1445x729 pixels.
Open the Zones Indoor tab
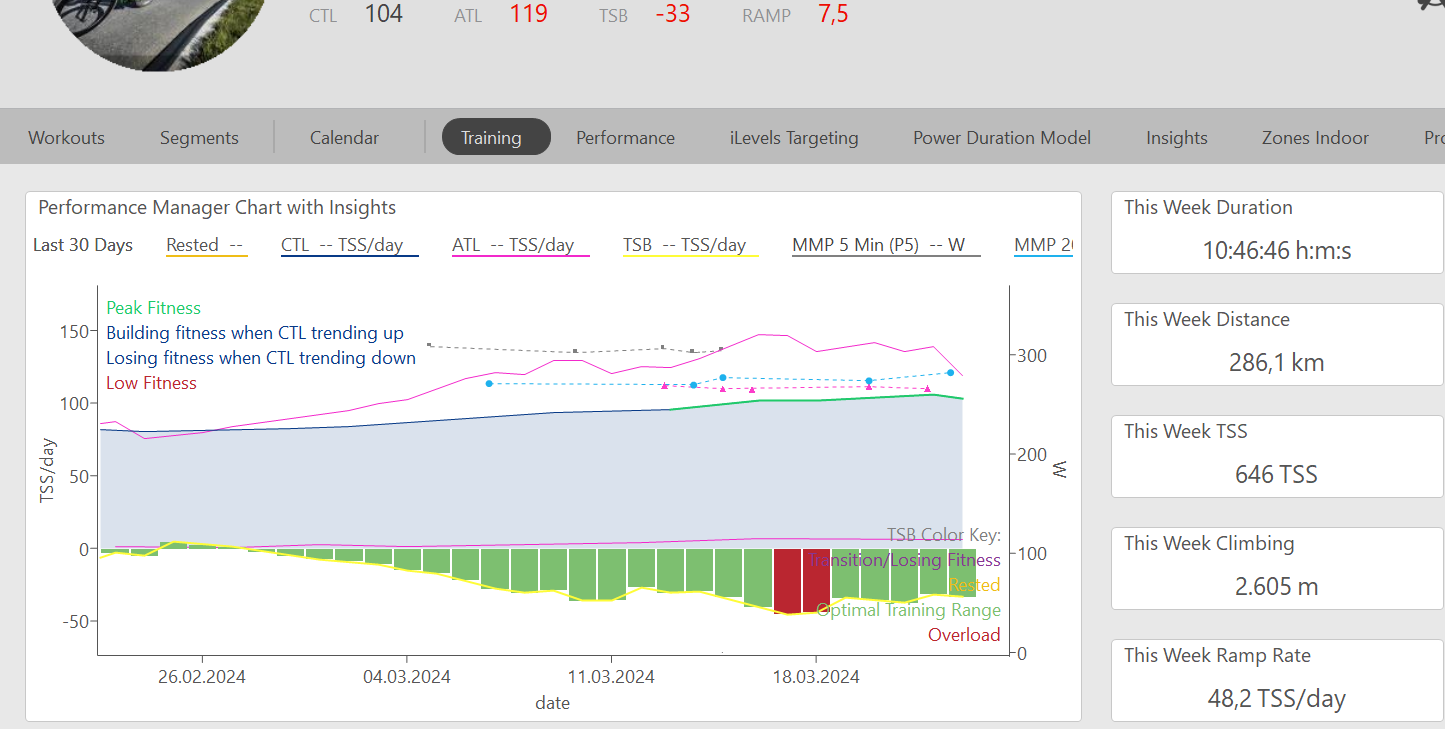point(1315,138)
